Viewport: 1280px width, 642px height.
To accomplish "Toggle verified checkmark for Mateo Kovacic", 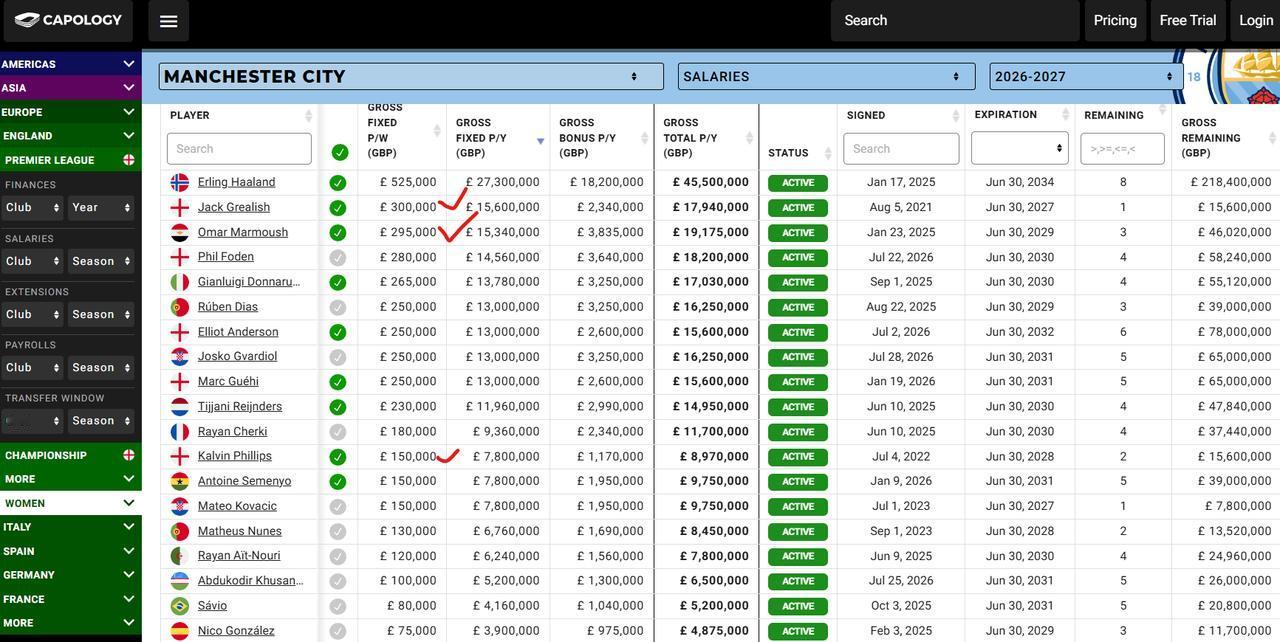I will [338, 506].
